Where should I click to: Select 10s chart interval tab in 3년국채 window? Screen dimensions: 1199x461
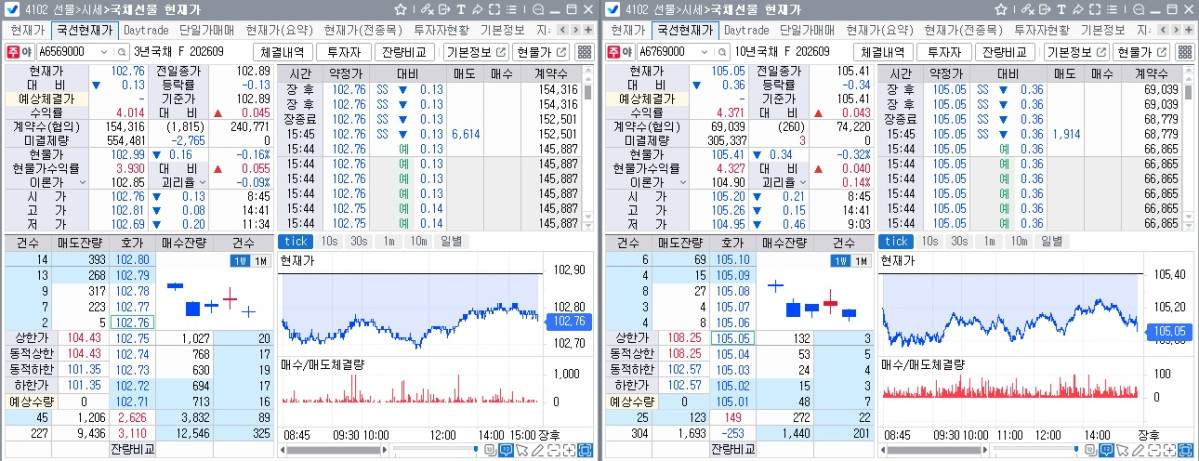[x=330, y=241]
